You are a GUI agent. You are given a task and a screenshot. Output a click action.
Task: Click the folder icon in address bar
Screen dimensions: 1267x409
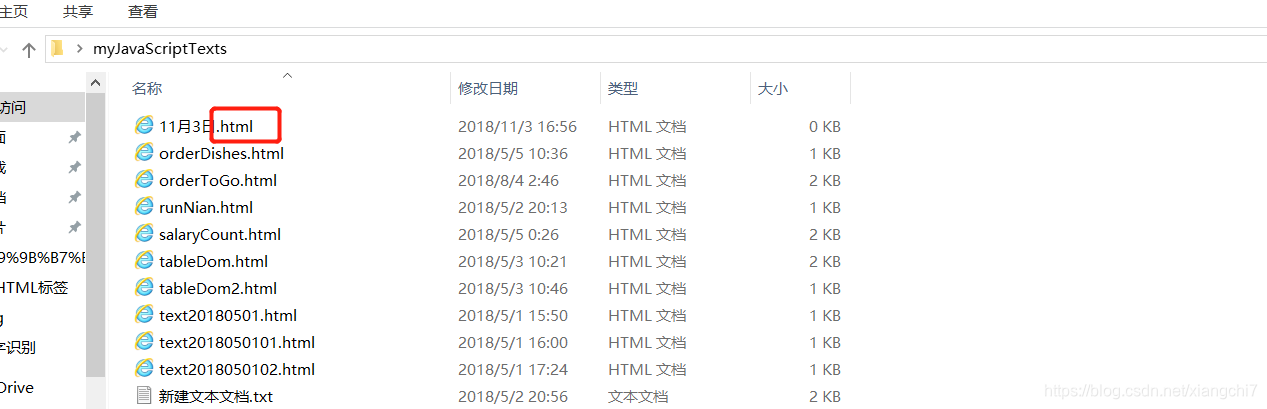58,48
